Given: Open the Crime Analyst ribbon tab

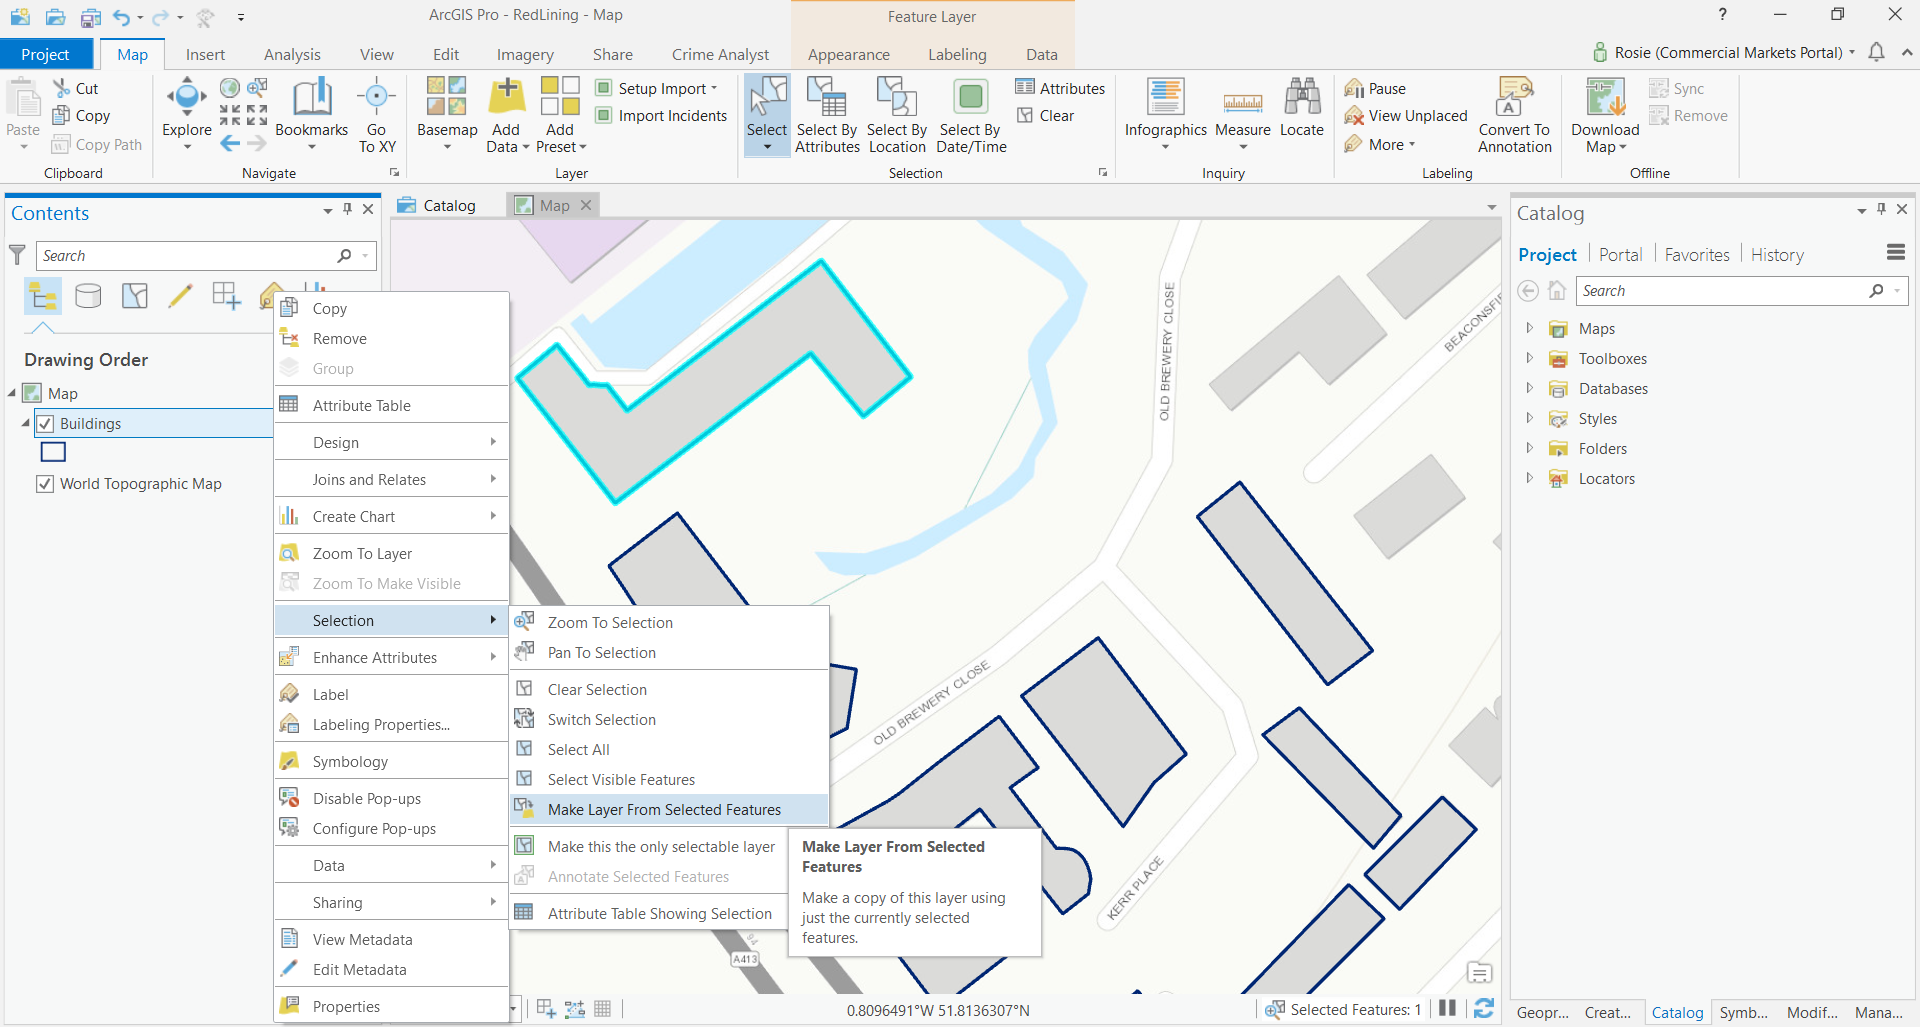Looking at the screenshot, I should [720, 55].
